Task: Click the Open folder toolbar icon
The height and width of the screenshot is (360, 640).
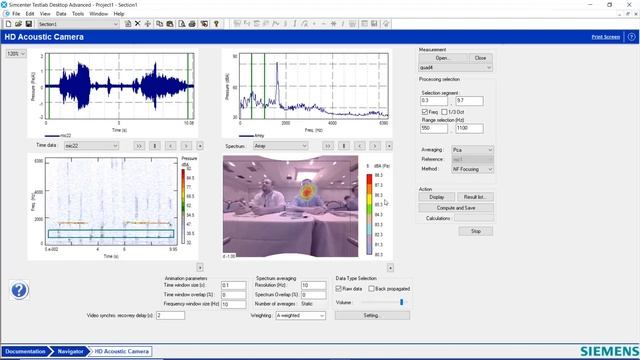Action: pos(18,24)
